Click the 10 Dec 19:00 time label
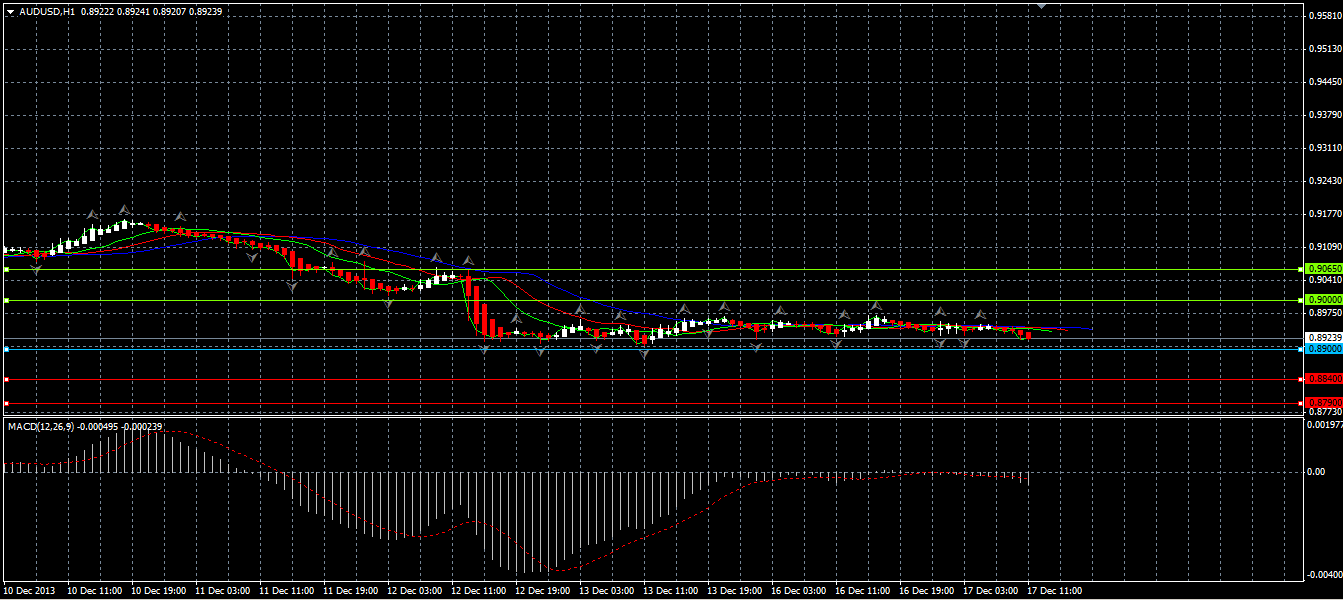This screenshot has height=600, width=1343. pos(159,591)
